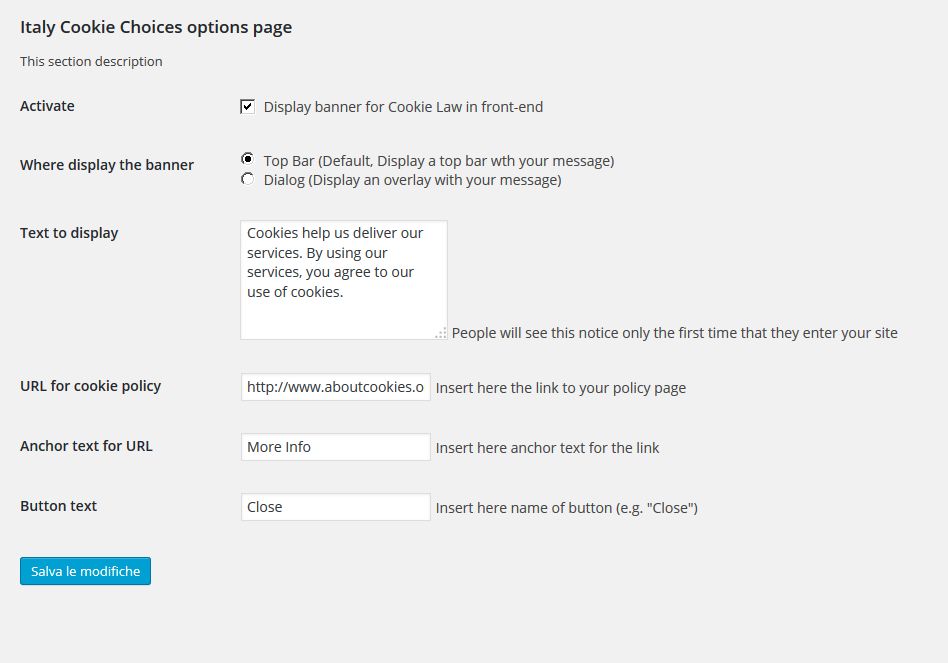Click the Anchor text field containing More Info
This screenshot has height=663, width=948.
(335, 447)
